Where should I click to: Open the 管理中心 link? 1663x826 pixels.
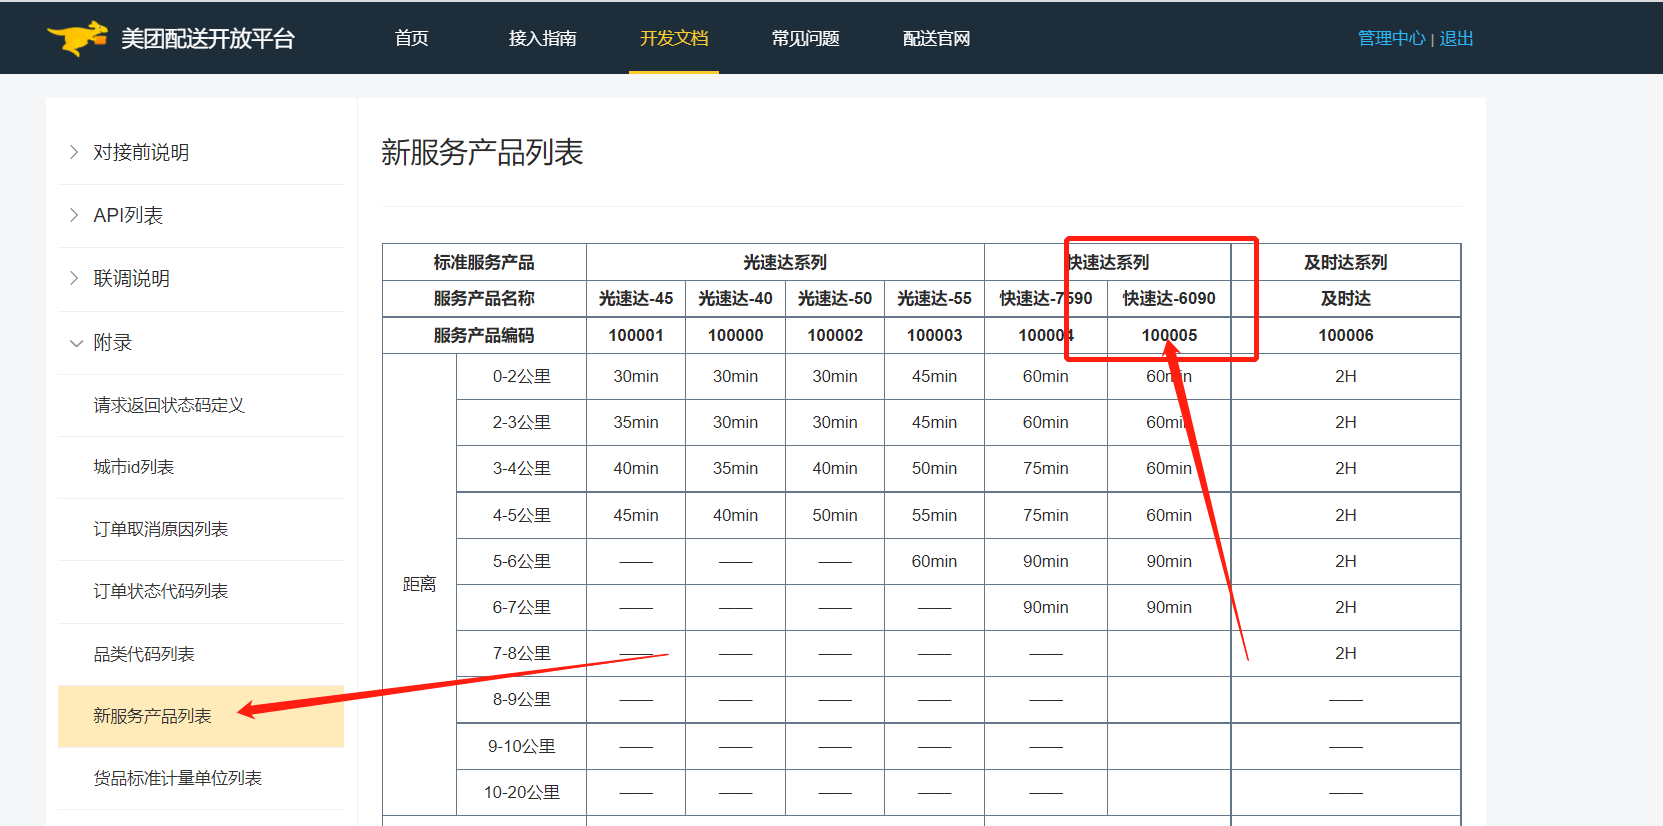click(1391, 38)
